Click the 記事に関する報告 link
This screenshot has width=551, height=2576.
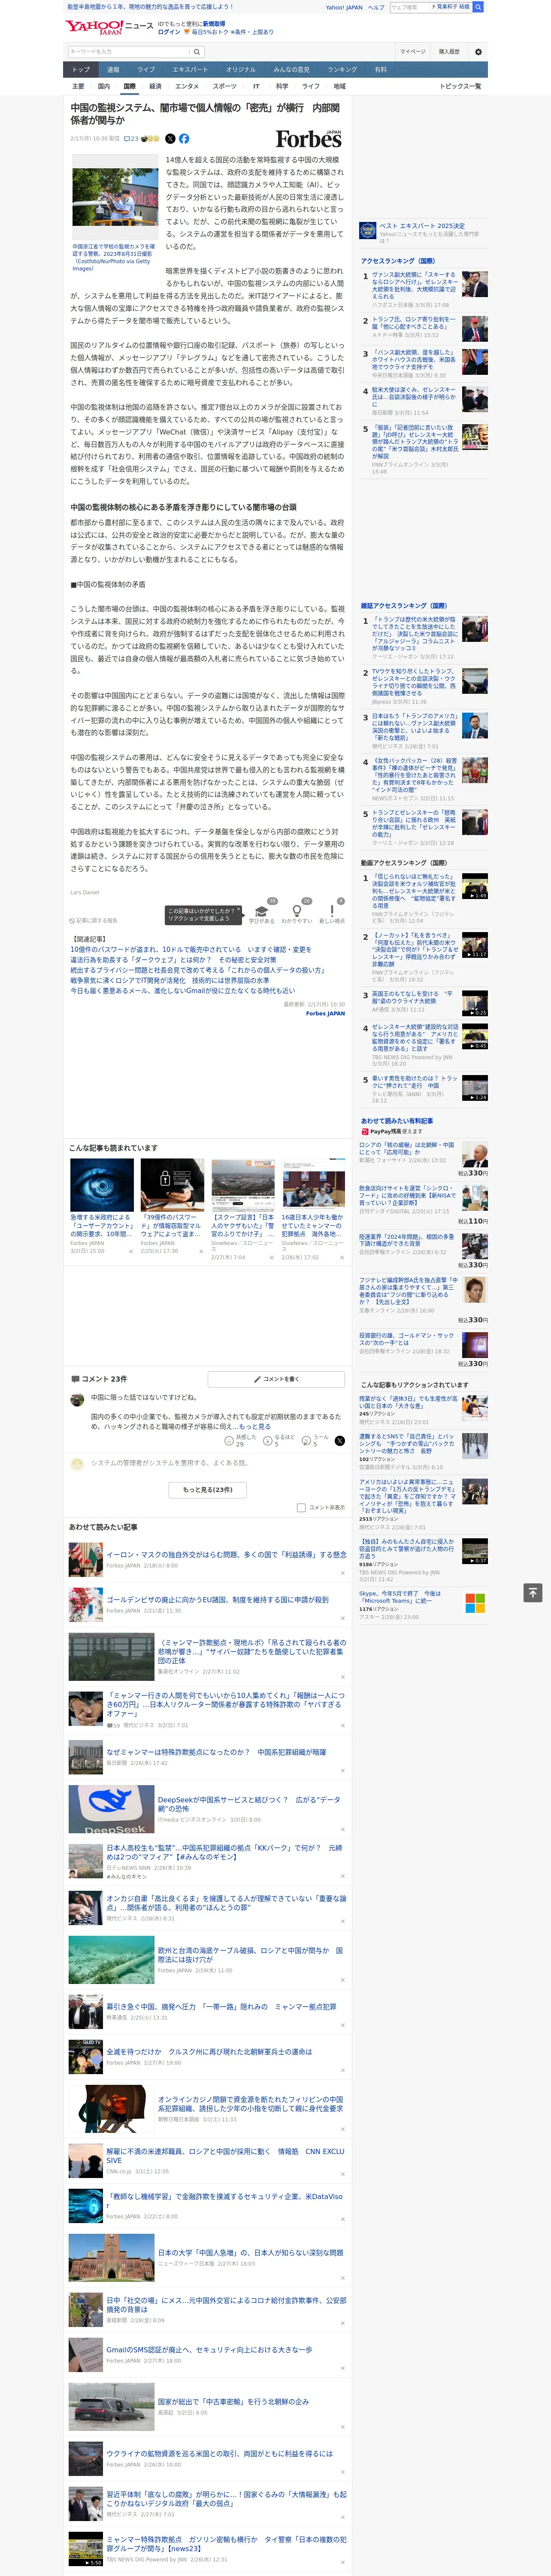(x=94, y=920)
